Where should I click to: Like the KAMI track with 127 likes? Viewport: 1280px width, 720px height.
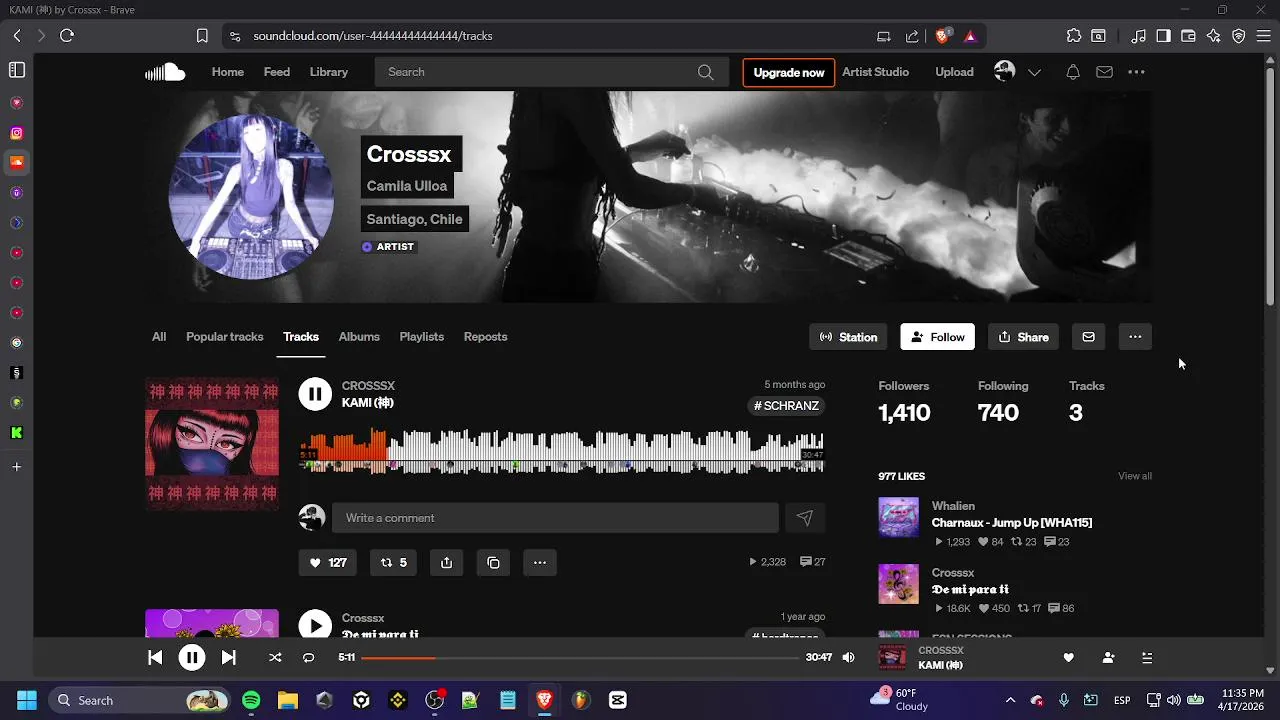327,562
